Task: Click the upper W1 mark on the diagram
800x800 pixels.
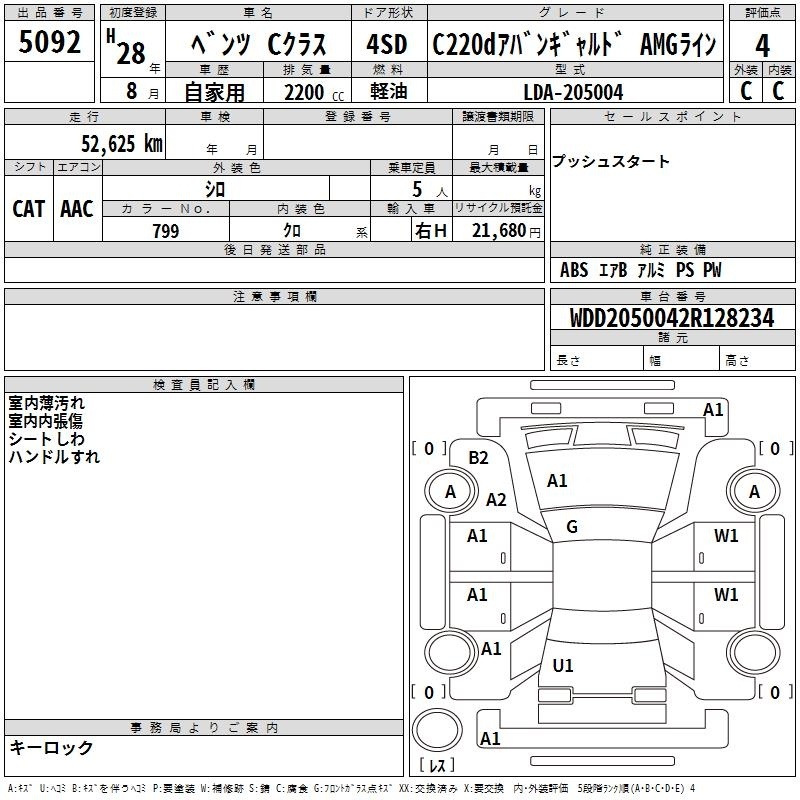Action: pos(726,536)
